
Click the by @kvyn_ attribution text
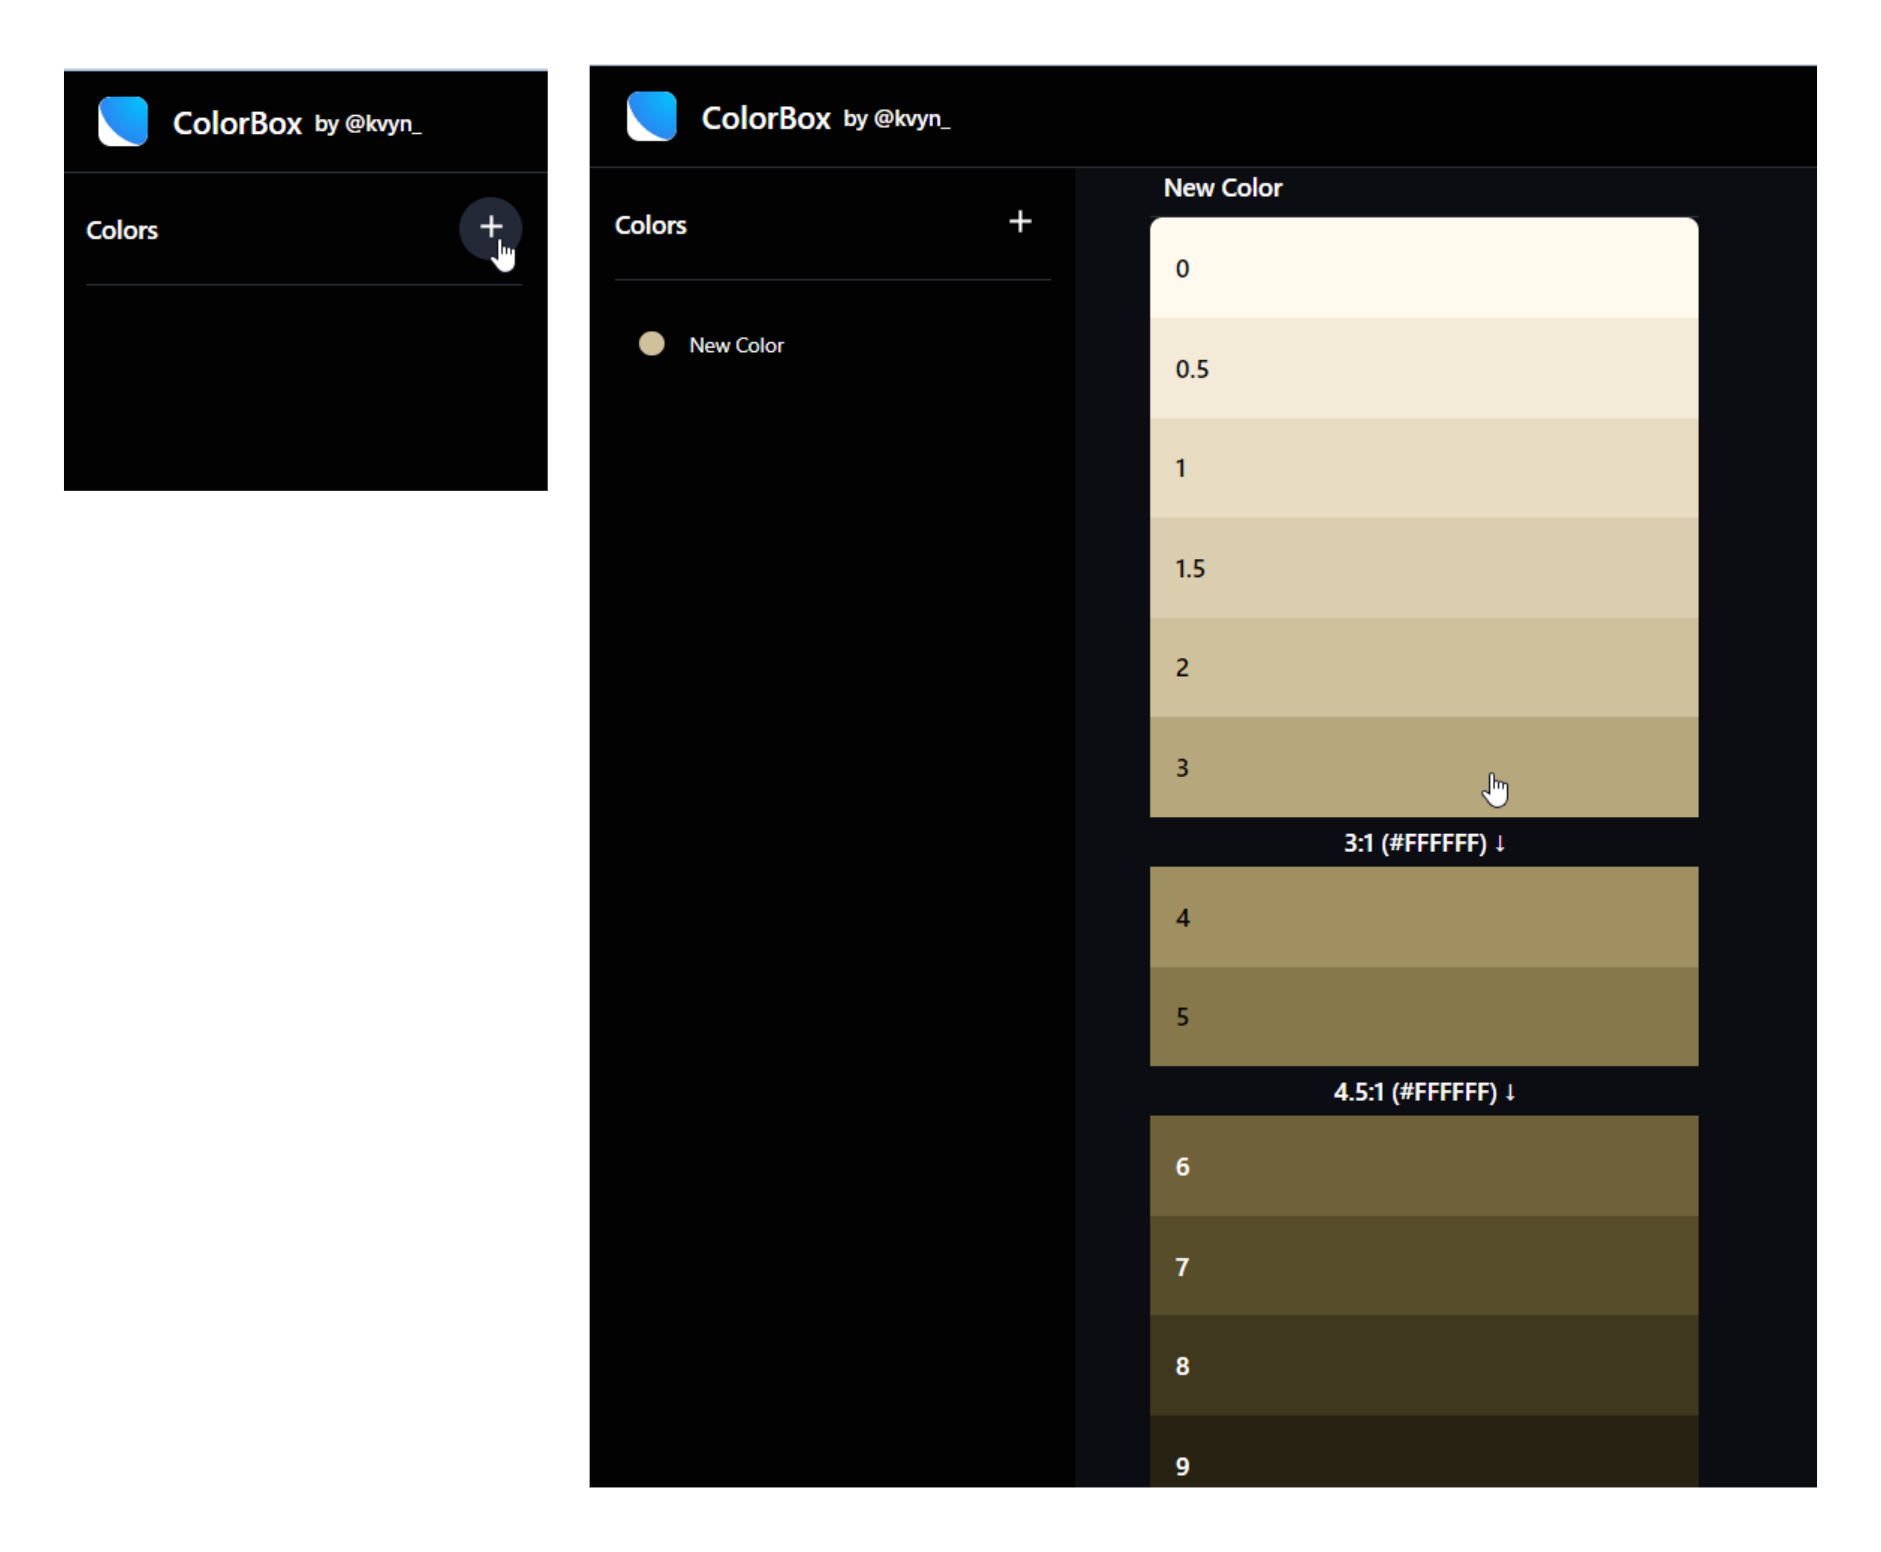[368, 124]
